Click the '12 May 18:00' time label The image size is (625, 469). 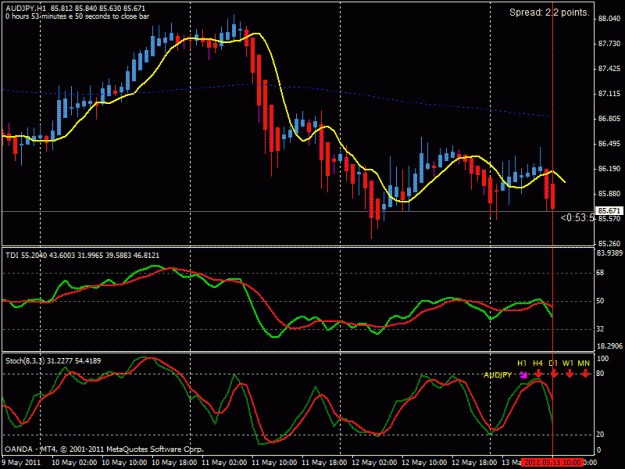(x=474, y=463)
